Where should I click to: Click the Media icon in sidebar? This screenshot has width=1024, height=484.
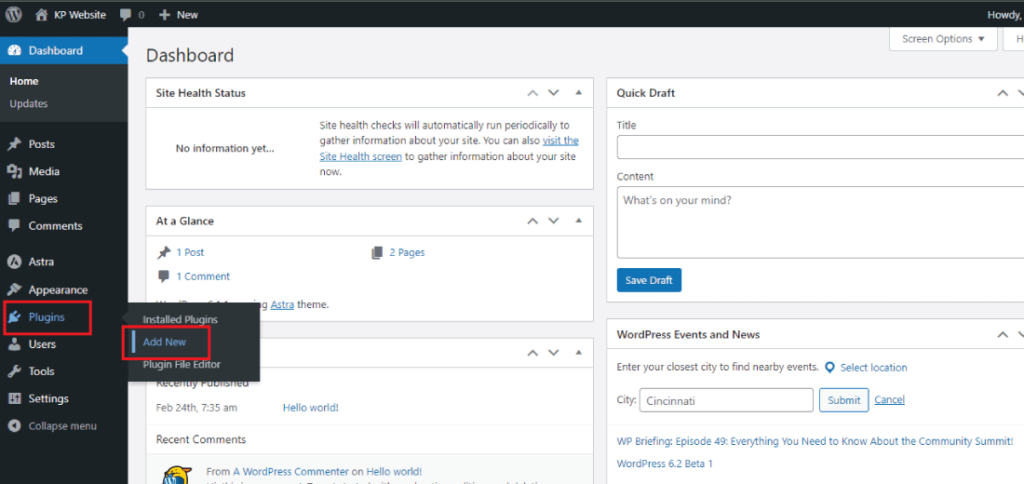[14, 172]
